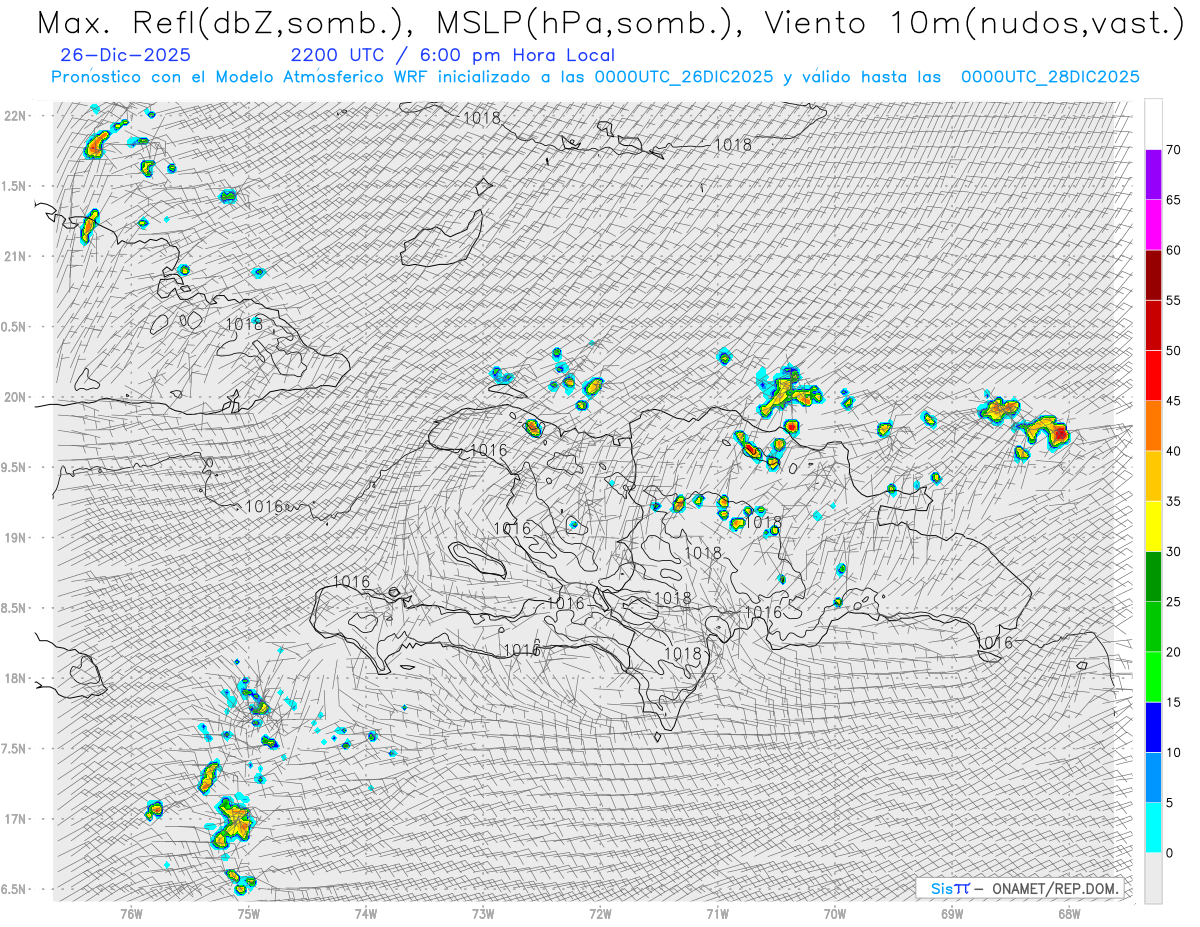Click the latitude axis label 19N
This screenshot has width=1200, height=927.
[x=17, y=538]
